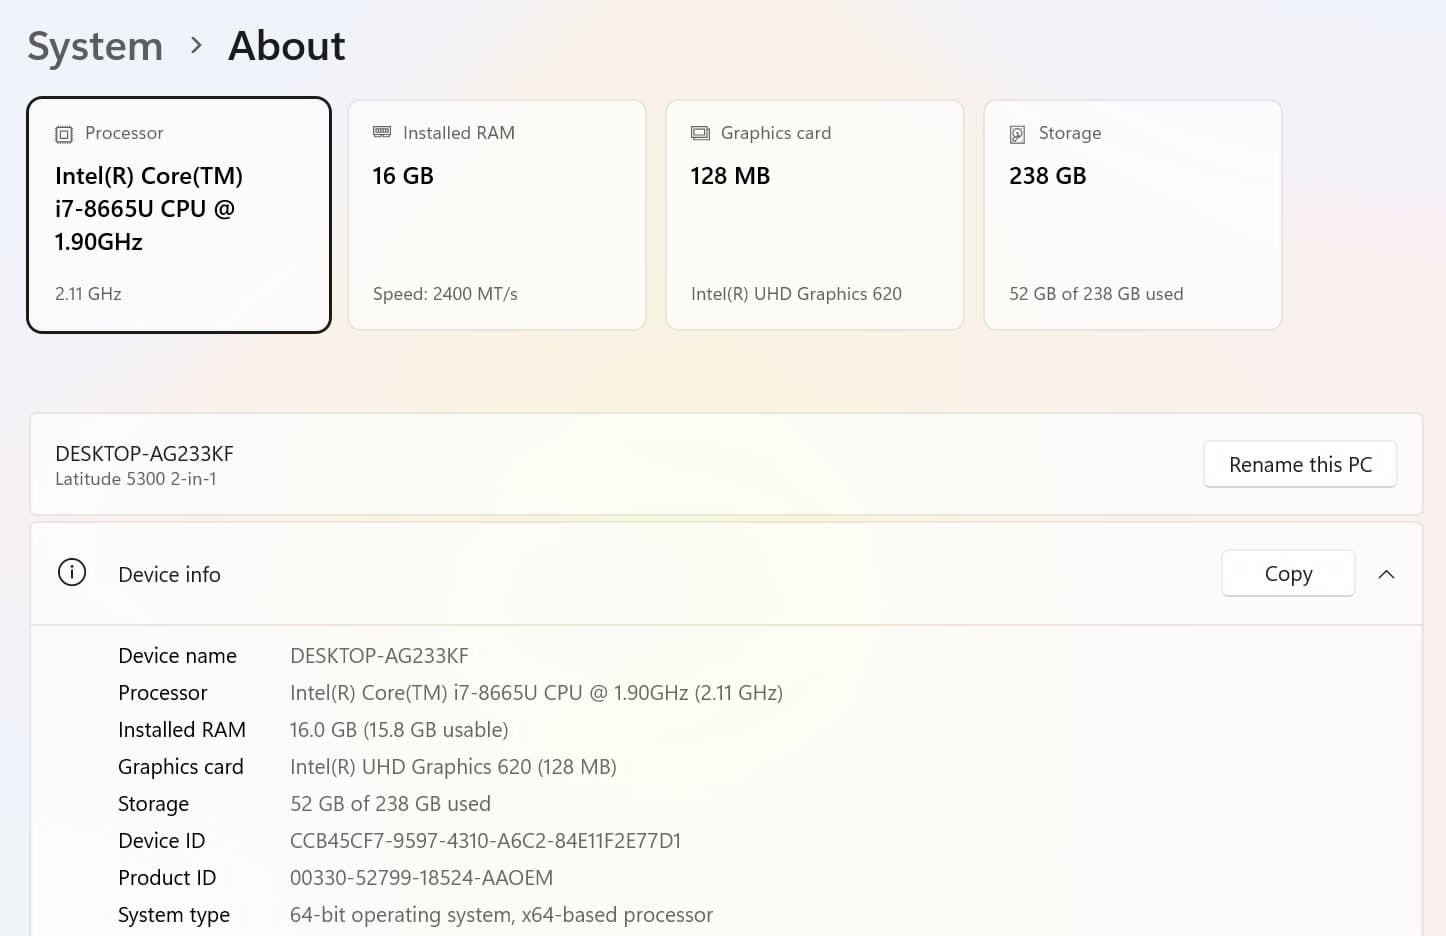Screen dimensions: 1446x936
Task: Click the Speed: 2400 MT/s text
Action: [x=445, y=294]
